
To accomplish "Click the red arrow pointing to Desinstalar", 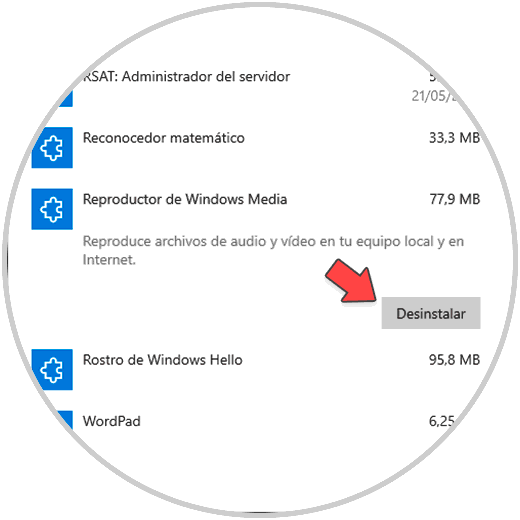I will (x=352, y=282).
